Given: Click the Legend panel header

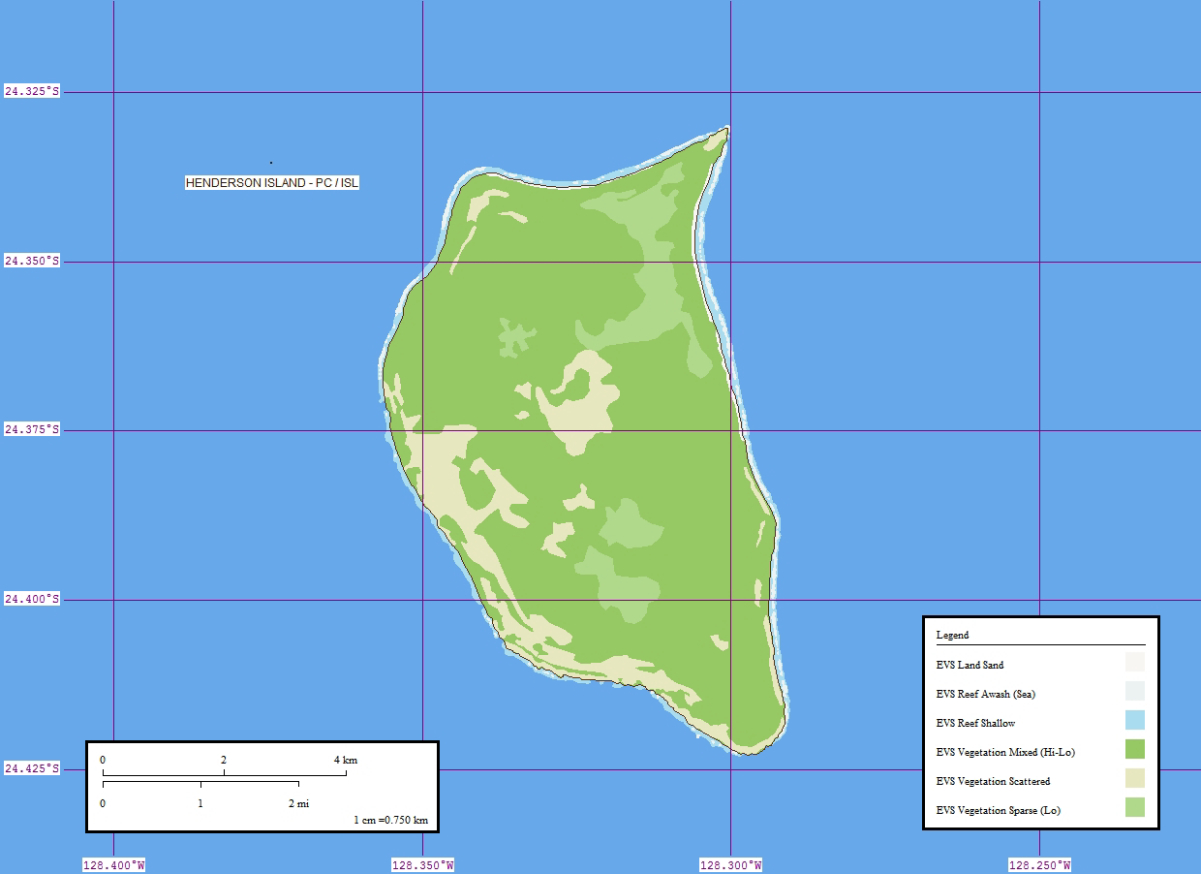Looking at the screenshot, I should 951,634.
